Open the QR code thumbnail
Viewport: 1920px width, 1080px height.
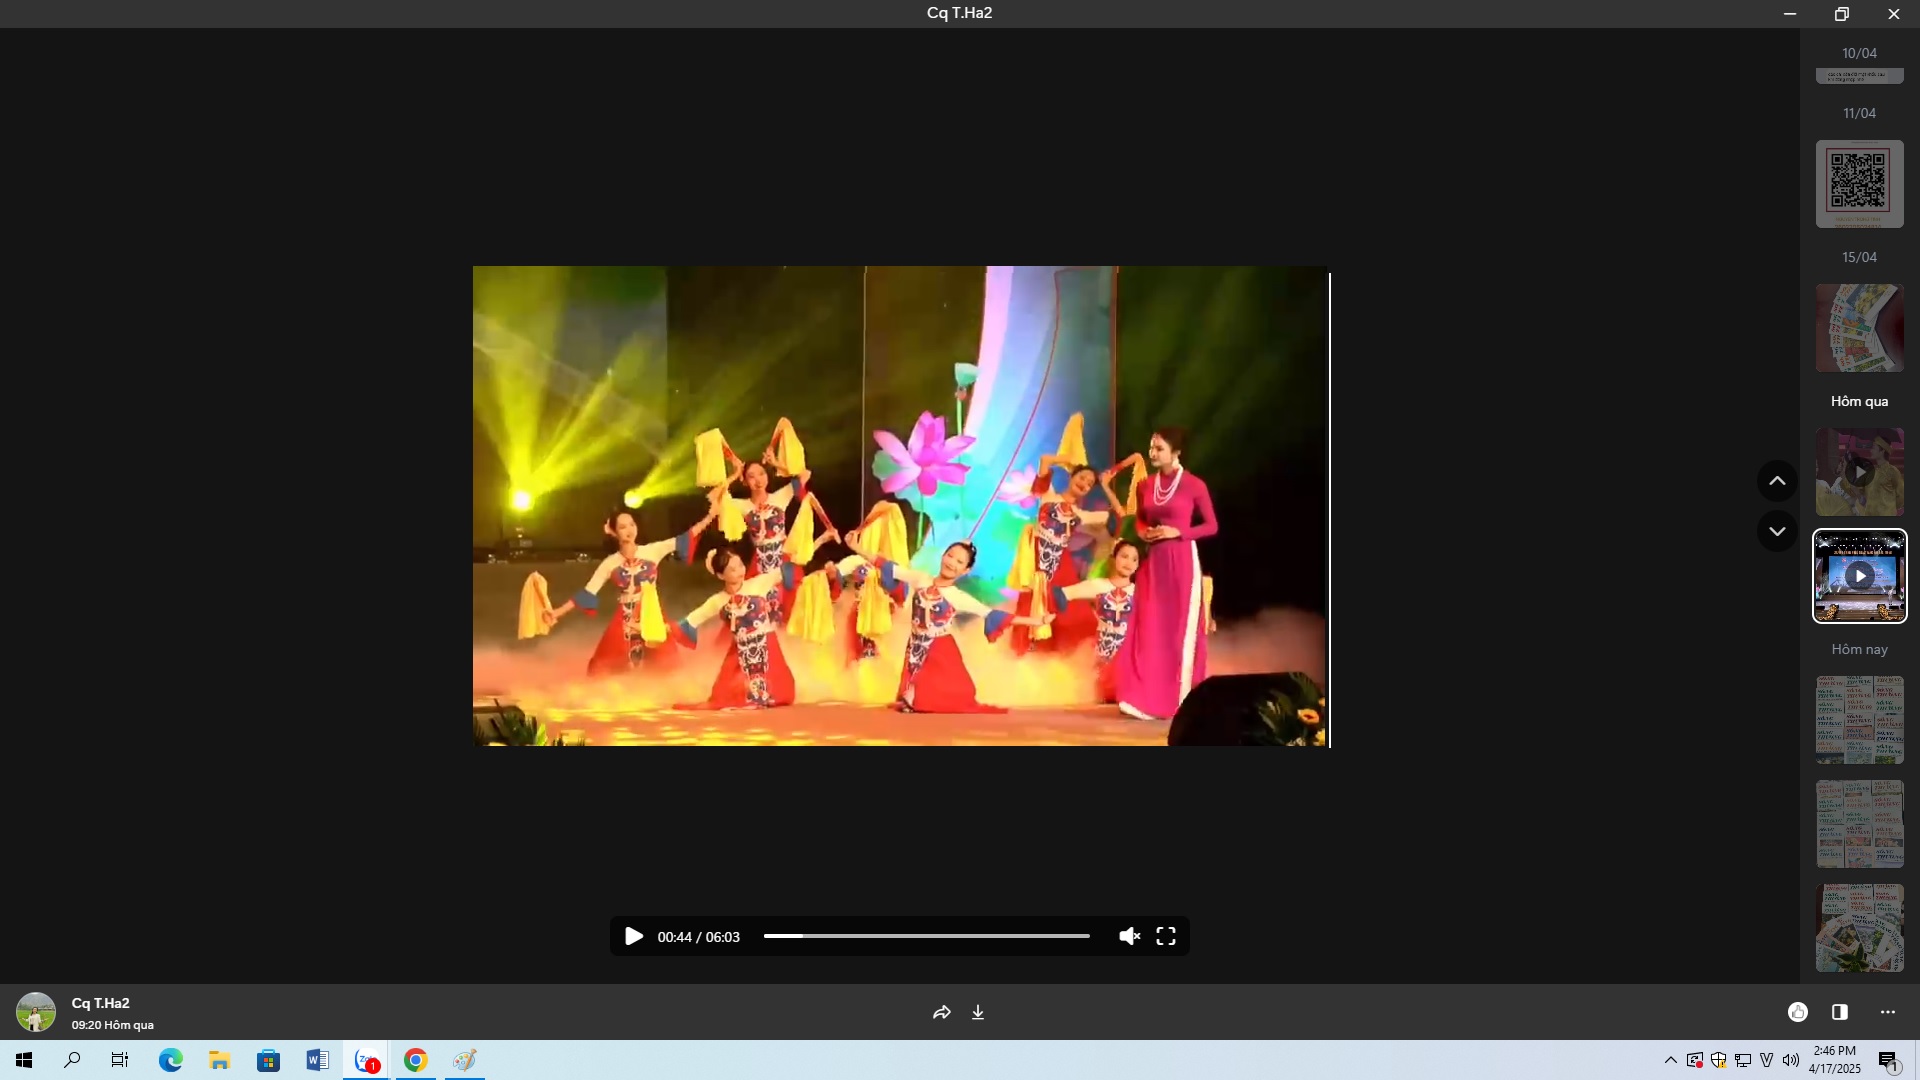click(x=1859, y=184)
